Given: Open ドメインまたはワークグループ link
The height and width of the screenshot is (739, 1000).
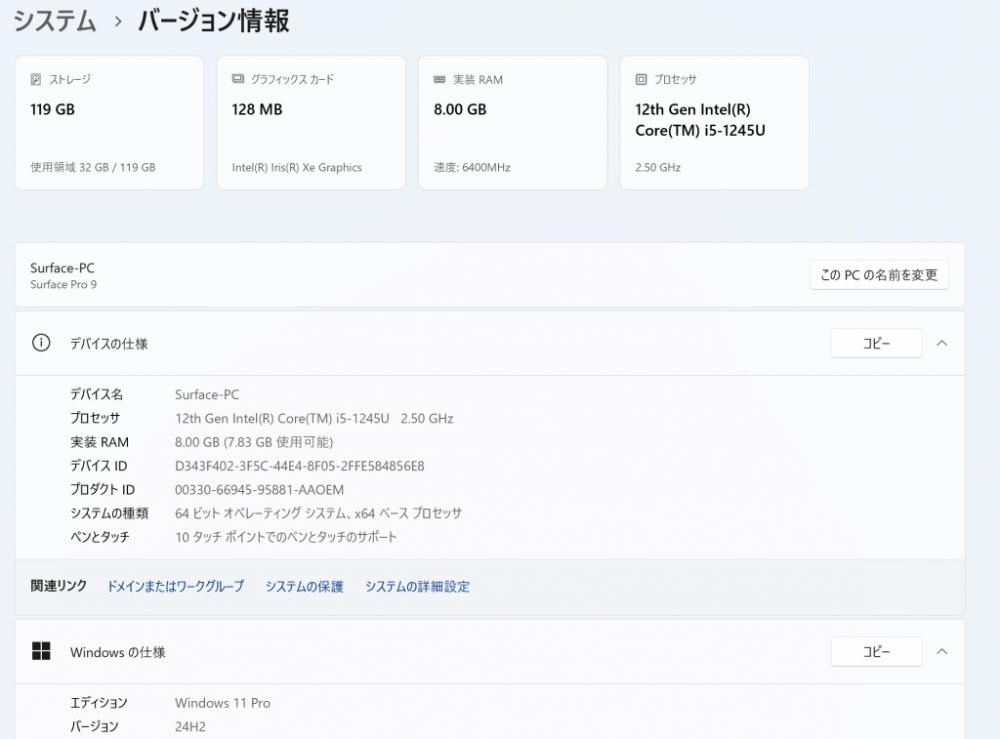Looking at the screenshot, I should (x=175, y=586).
